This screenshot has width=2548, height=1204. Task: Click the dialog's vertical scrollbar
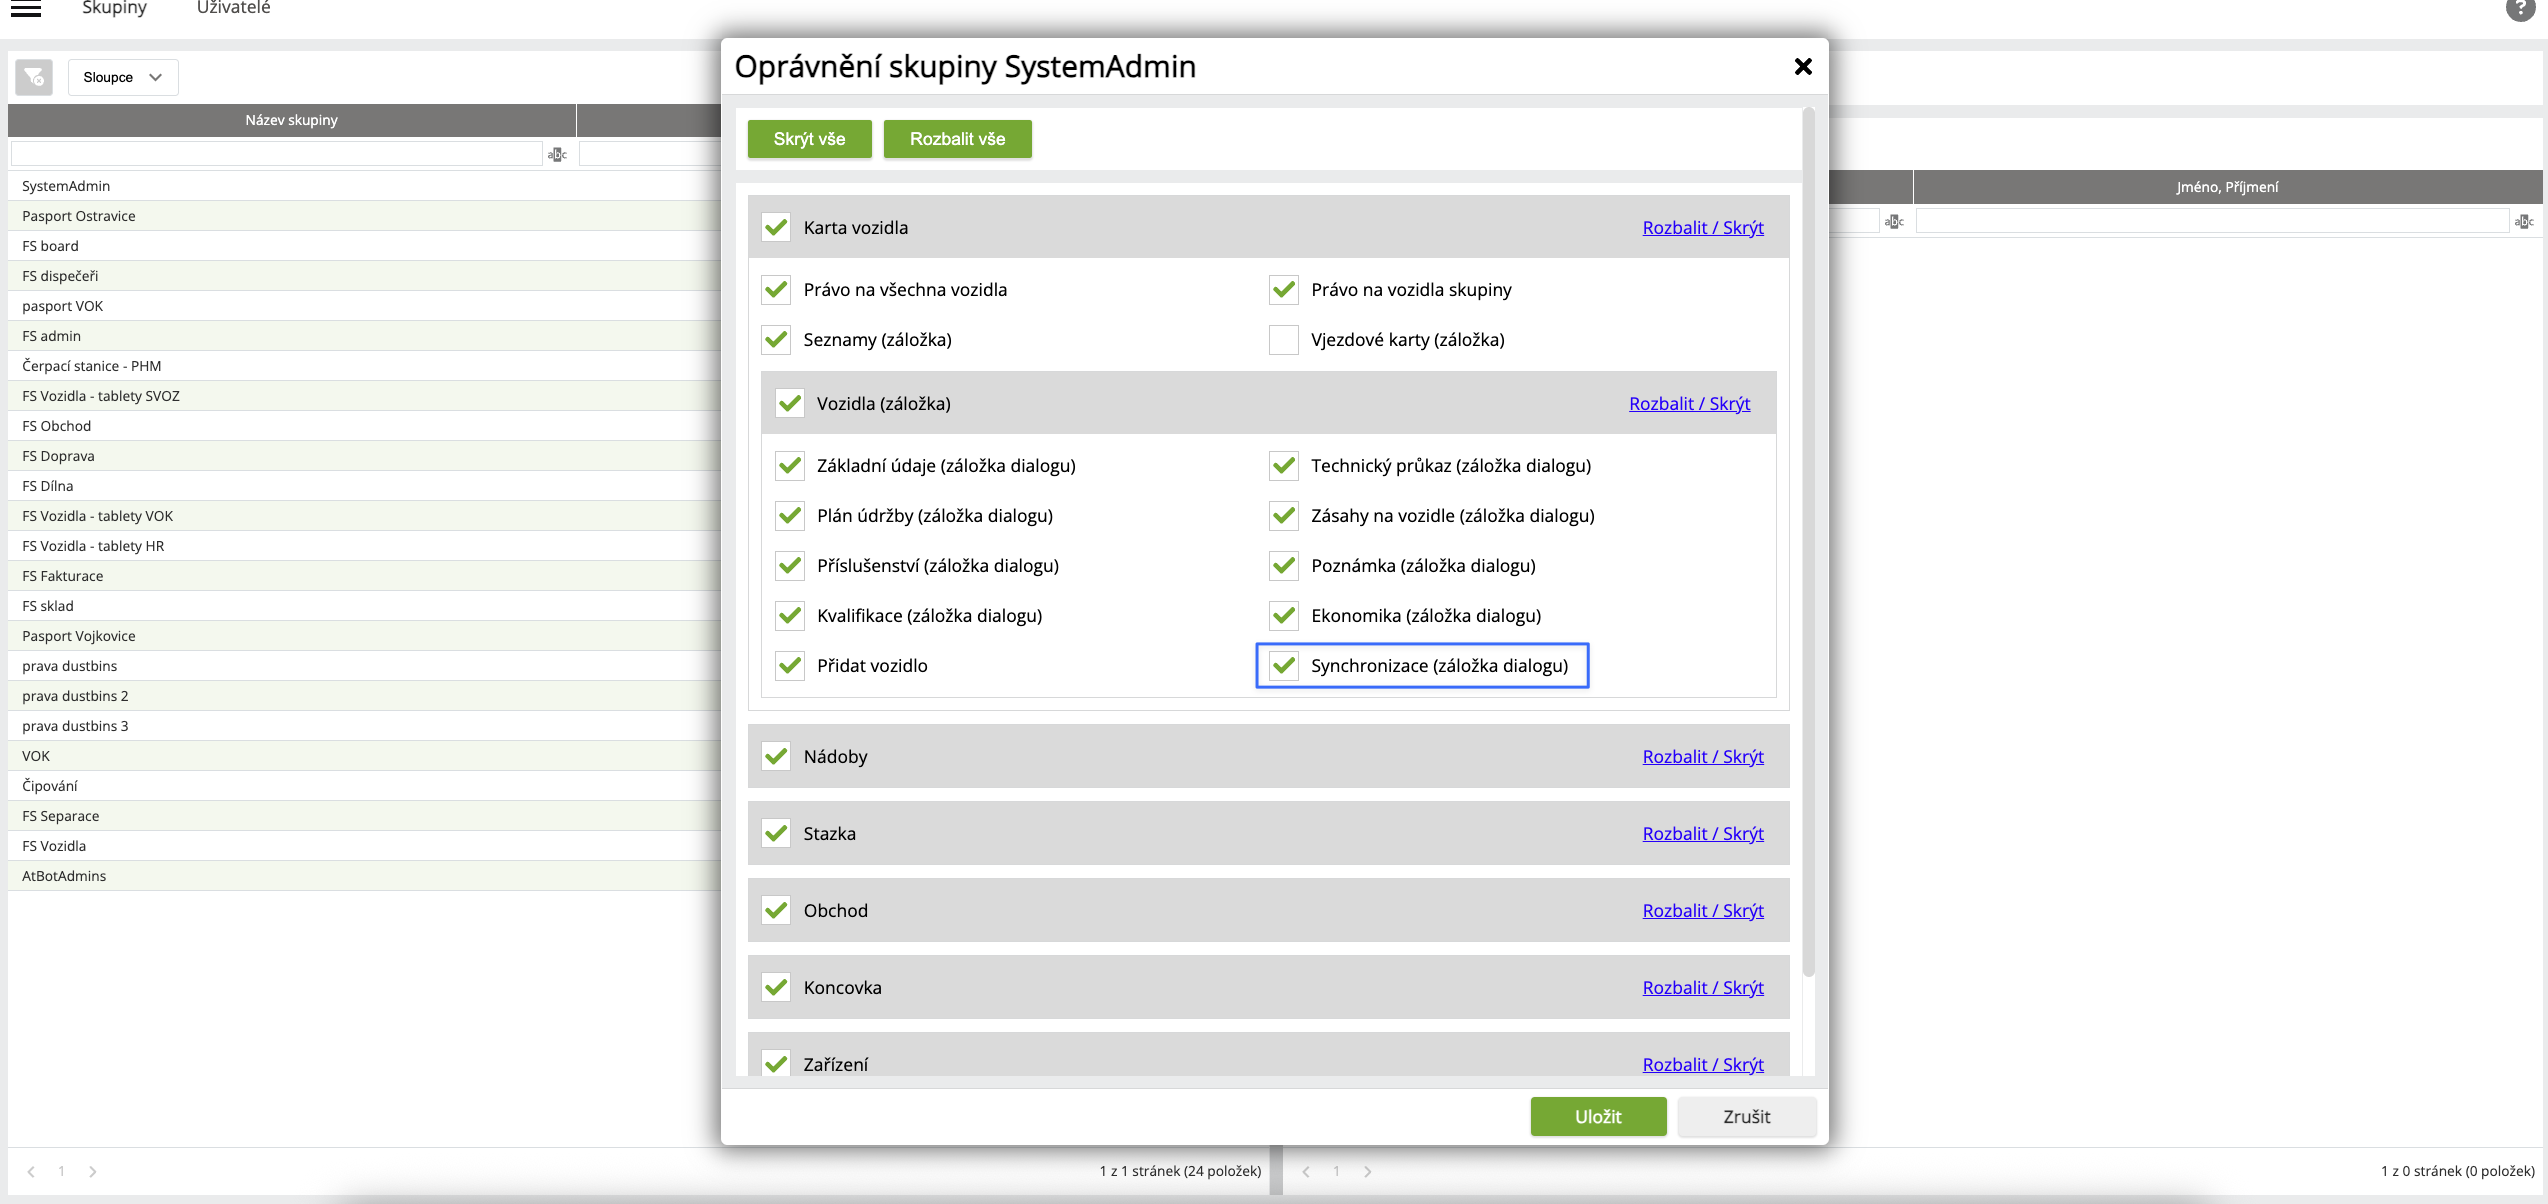click(1808, 540)
